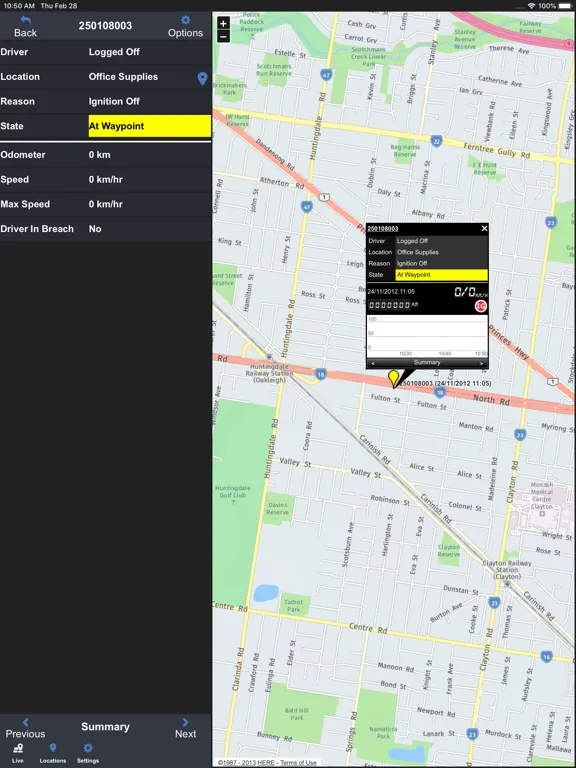Click the Monash Medical Centre hospital icon
The height and width of the screenshot is (768, 576).
pos(542,514)
